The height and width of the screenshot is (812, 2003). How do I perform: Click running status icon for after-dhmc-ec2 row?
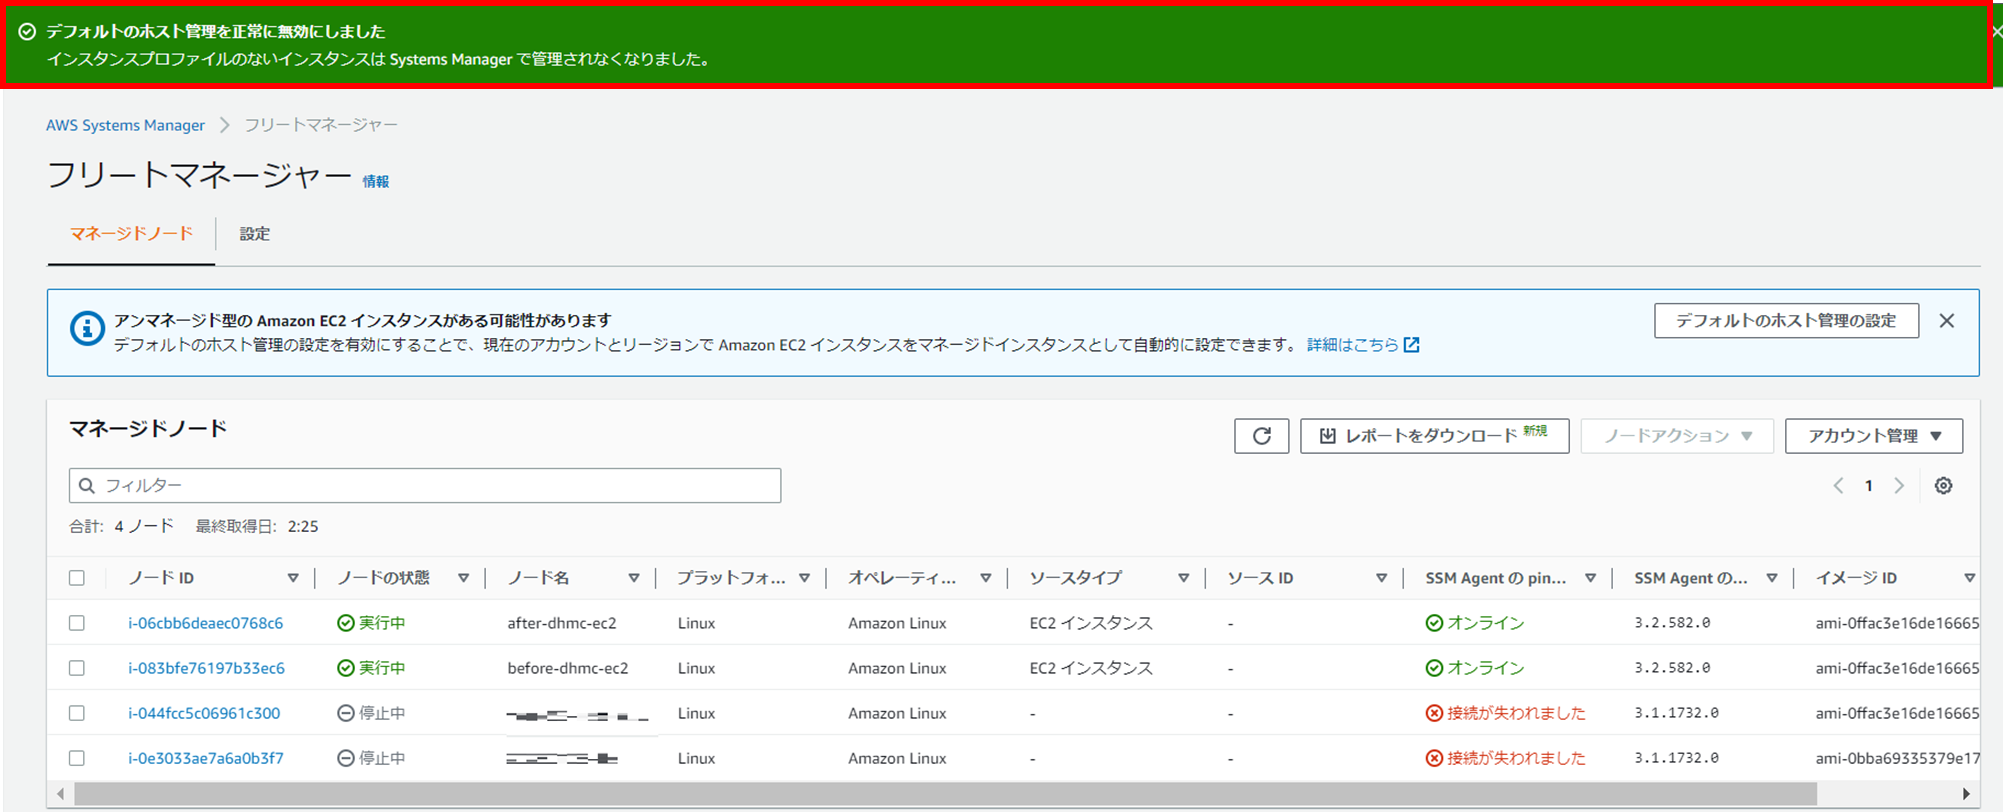(x=346, y=623)
